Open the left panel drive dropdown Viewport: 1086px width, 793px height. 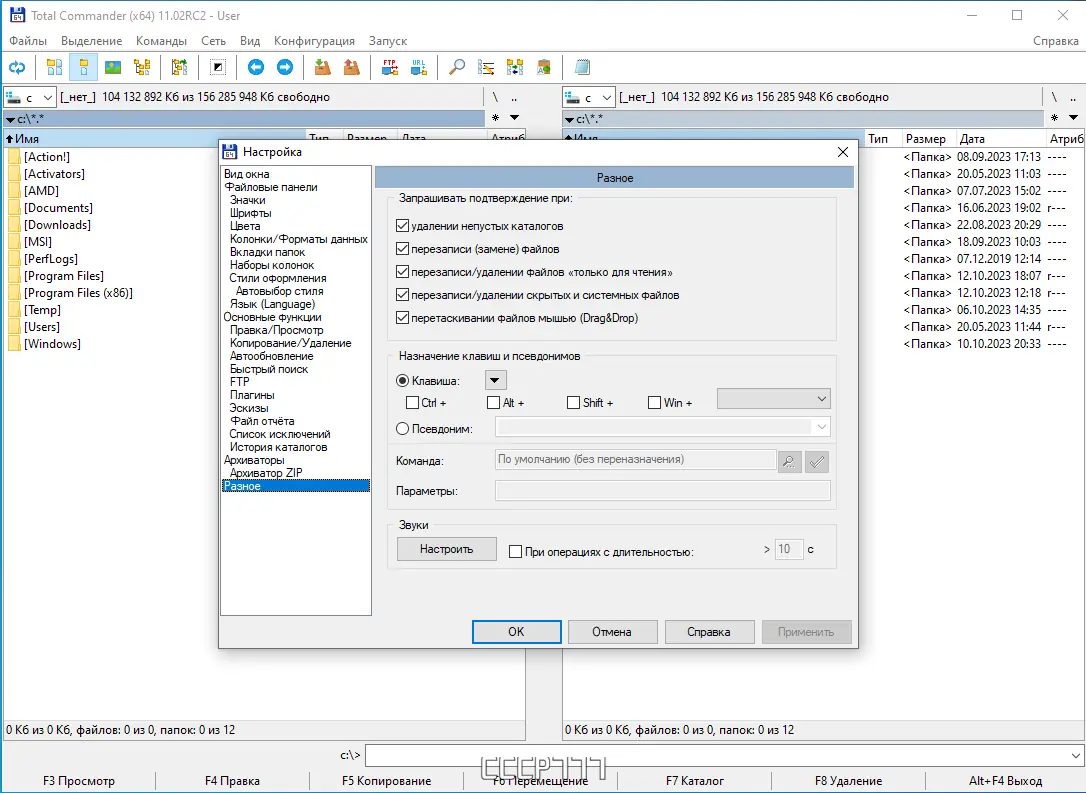[29, 97]
